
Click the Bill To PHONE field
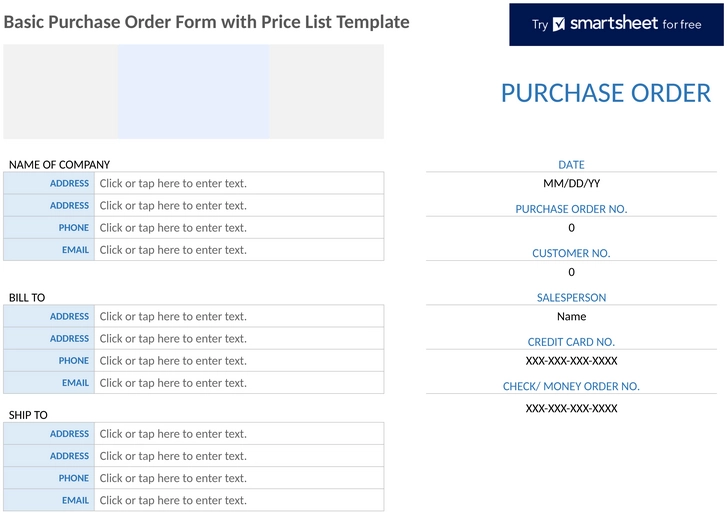pos(239,361)
